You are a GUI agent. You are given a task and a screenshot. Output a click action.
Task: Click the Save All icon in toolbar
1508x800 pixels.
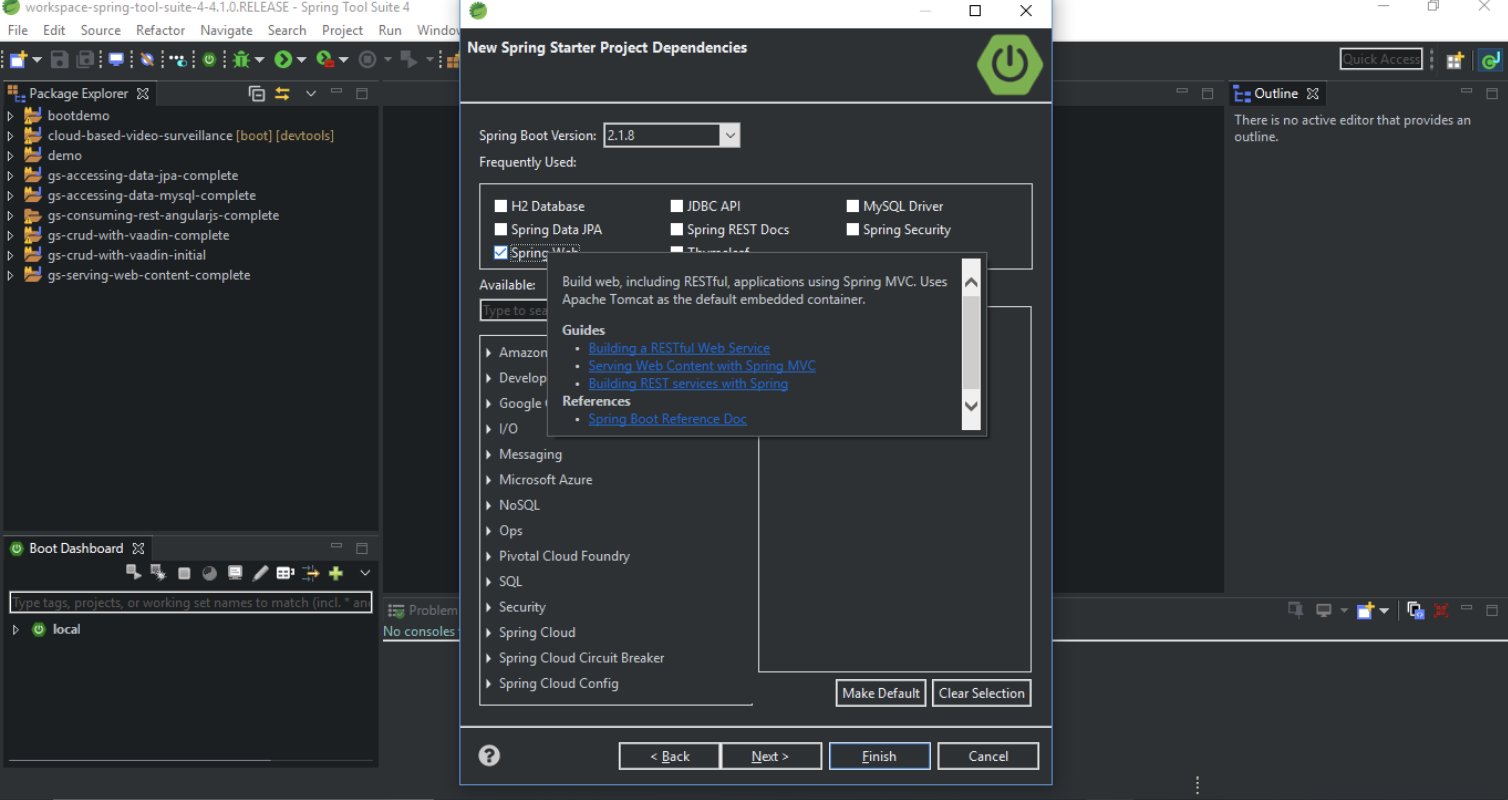click(86, 60)
